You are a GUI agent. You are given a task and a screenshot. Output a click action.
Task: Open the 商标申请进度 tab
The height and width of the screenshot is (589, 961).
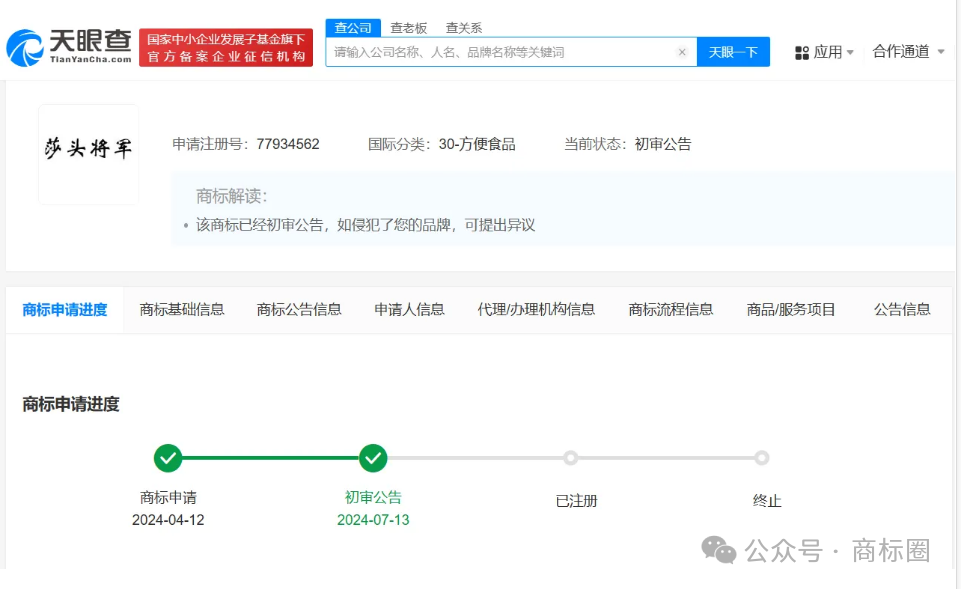65,310
